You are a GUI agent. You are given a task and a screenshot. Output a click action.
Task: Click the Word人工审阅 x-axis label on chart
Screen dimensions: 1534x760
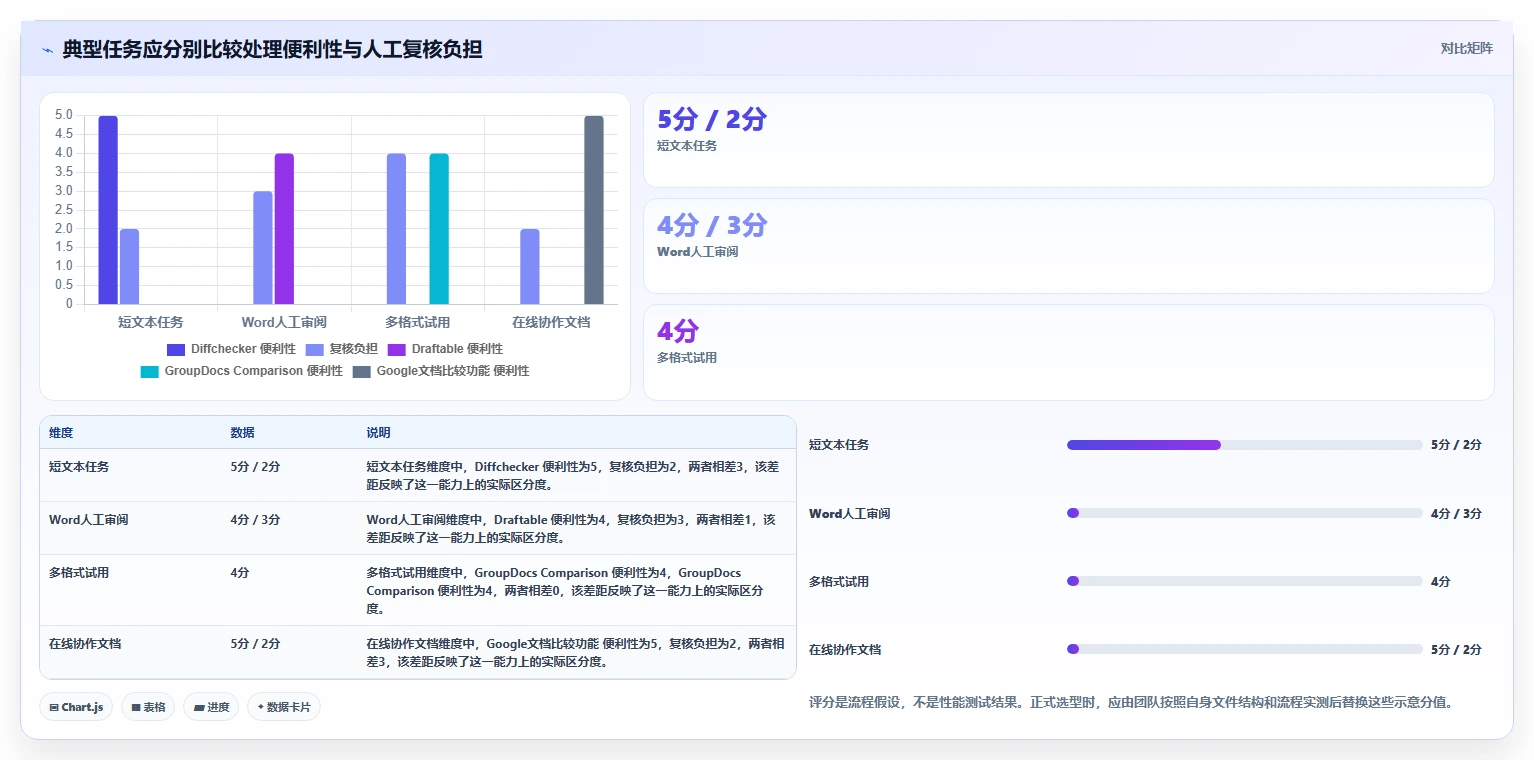pos(284,323)
